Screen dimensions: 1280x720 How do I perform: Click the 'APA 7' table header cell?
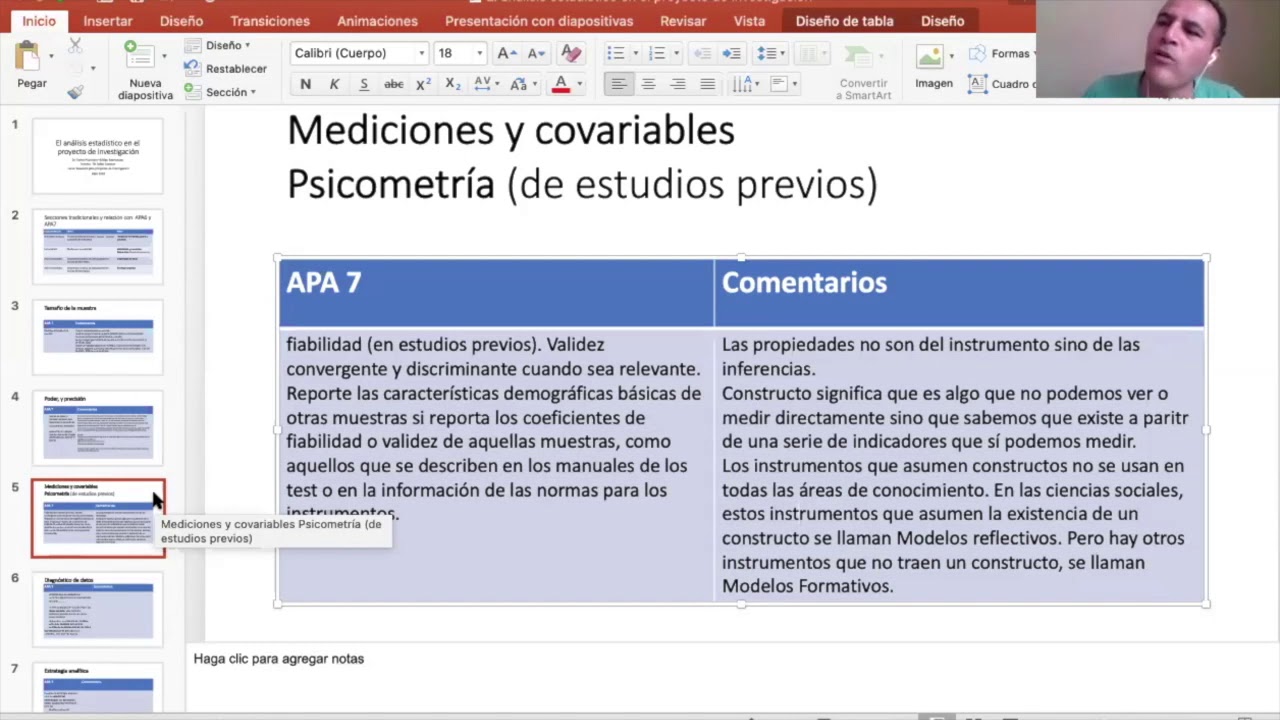click(496, 292)
